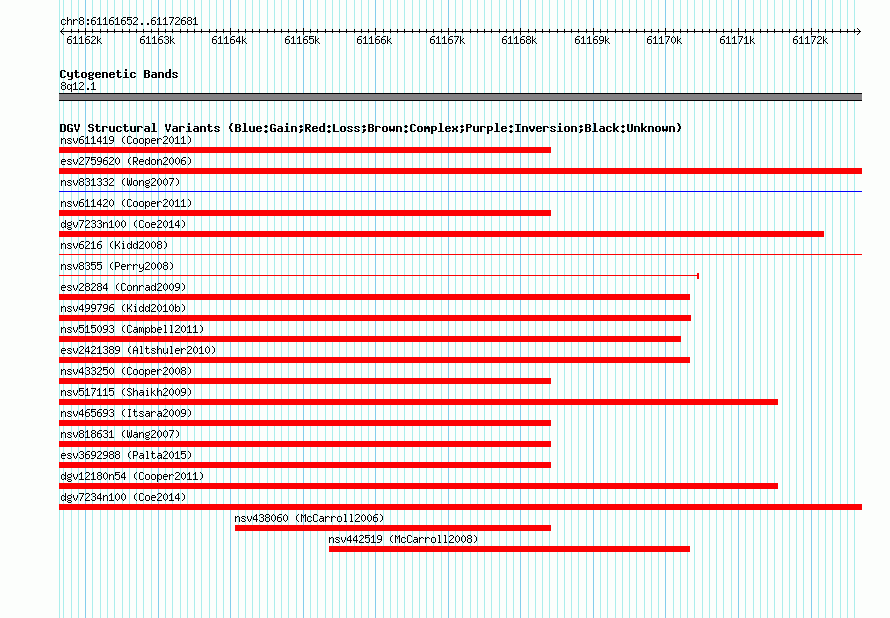Click the DGV Structural Variants track title
Screen dimensions: 890x618
(370, 128)
